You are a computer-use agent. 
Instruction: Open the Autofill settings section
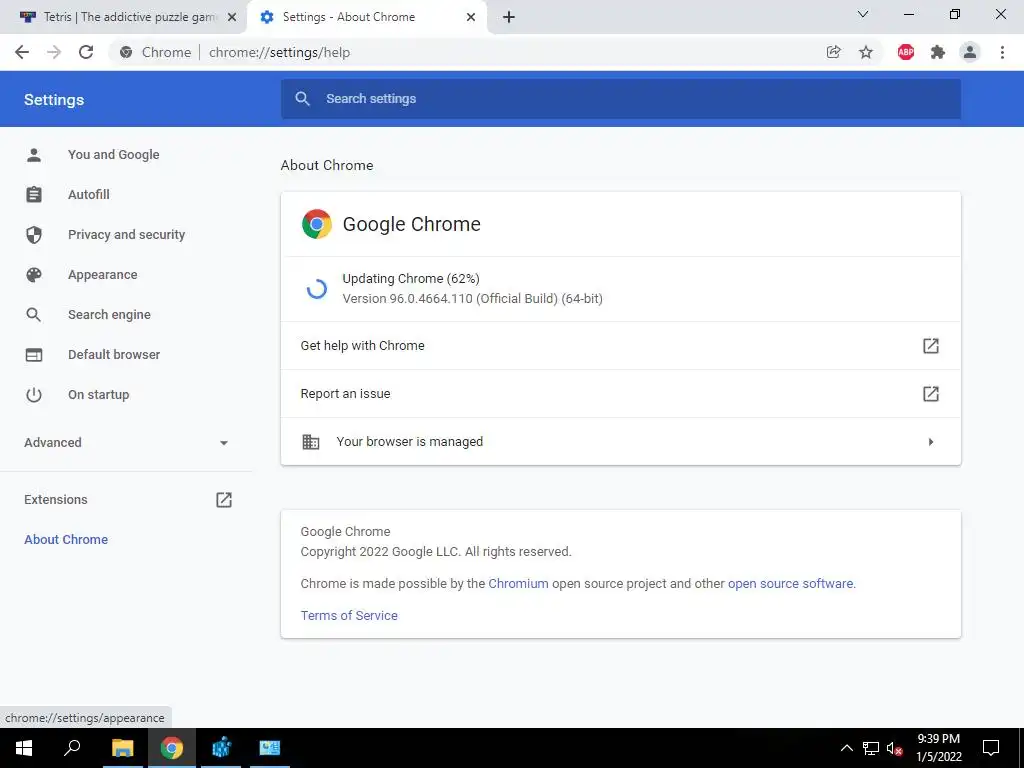[89, 195]
